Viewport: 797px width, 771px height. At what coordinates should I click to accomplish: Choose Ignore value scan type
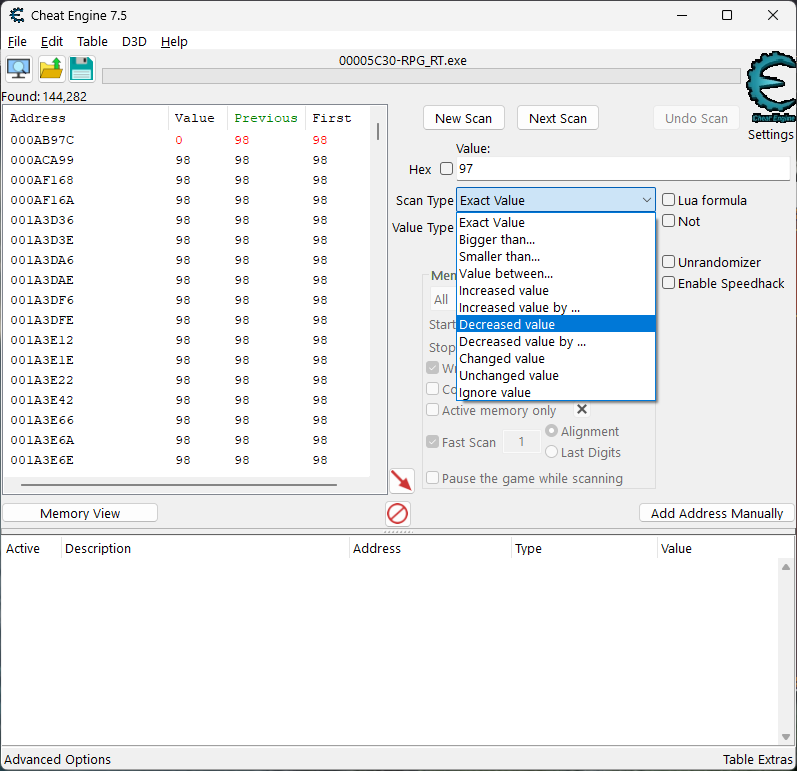pos(556,392)
